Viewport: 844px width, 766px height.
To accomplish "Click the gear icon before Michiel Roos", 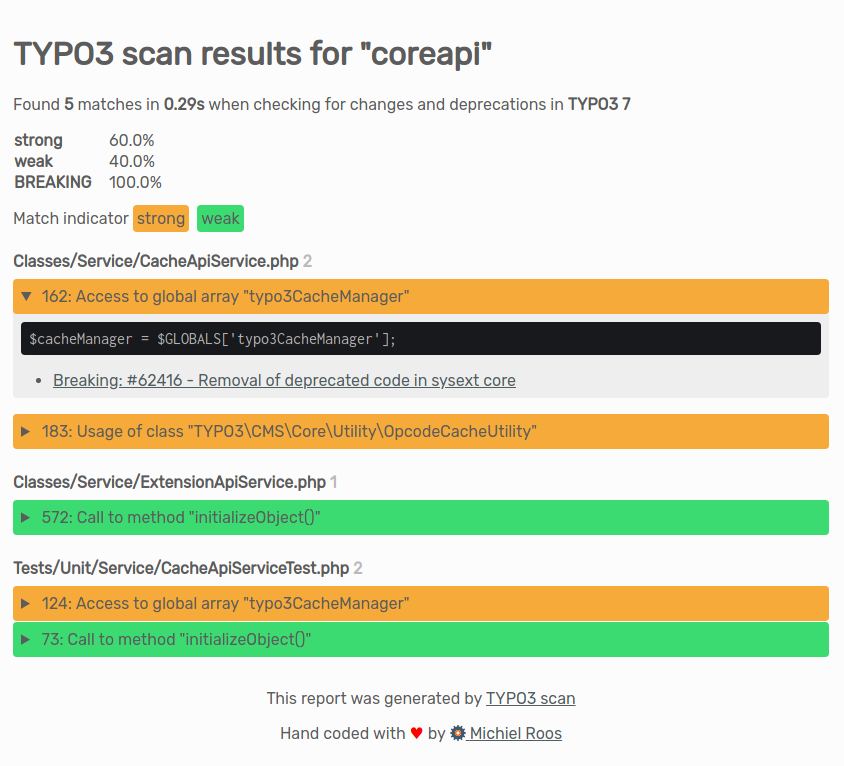I will pos(458,733).
